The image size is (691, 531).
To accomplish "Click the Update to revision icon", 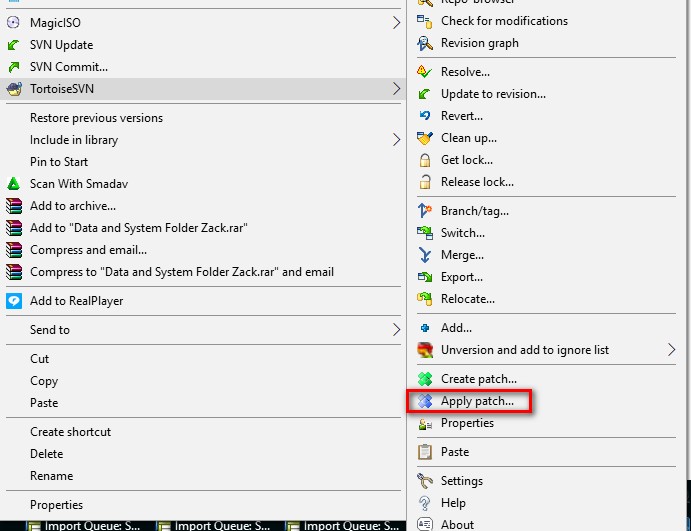I will (x=425, y=93).
